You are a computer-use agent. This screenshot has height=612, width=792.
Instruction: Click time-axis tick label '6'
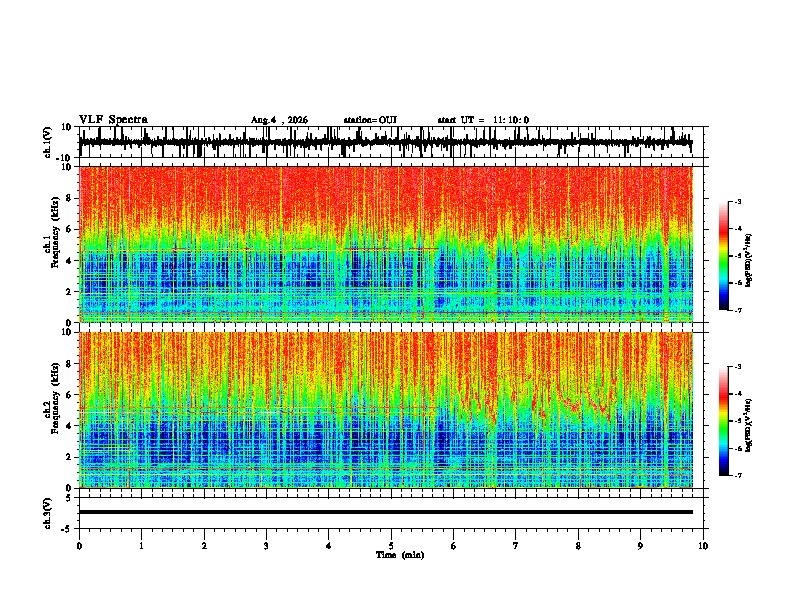click(x=454, y=546)
